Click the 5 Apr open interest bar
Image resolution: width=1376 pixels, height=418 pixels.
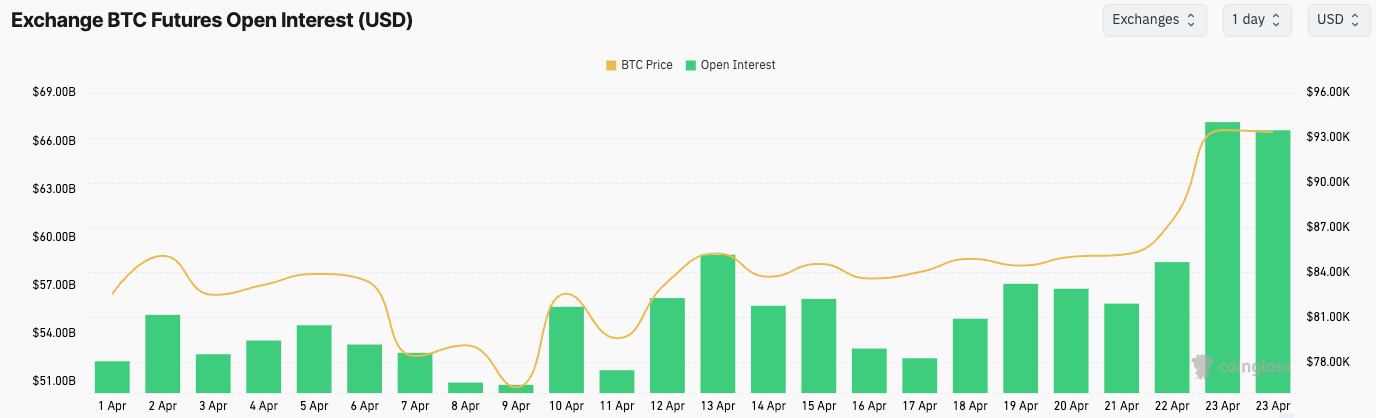(314, 359)
